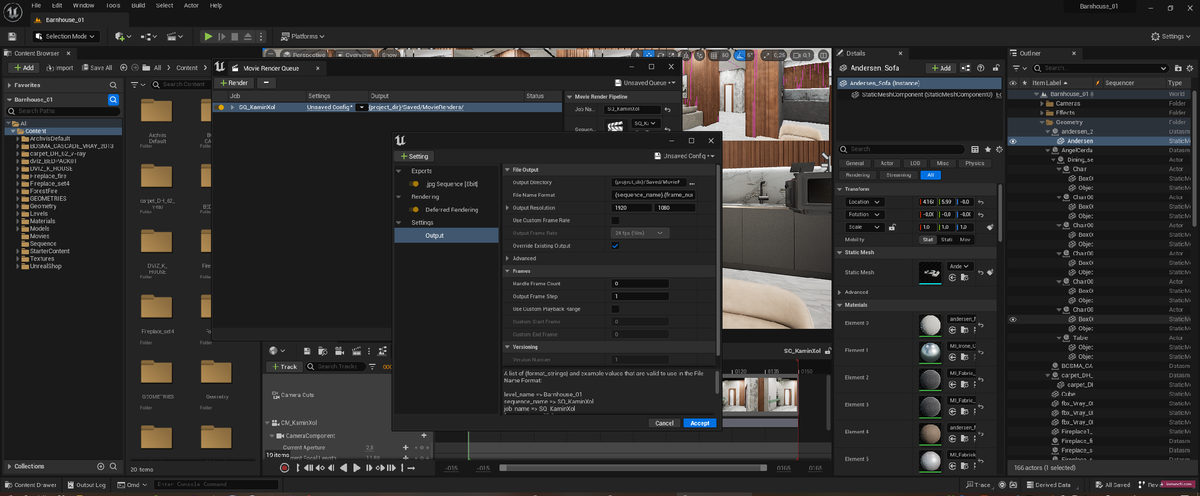Click the Setting add button in config dialog
This screenshot has height=496, width=1200.
coord(415,156)
